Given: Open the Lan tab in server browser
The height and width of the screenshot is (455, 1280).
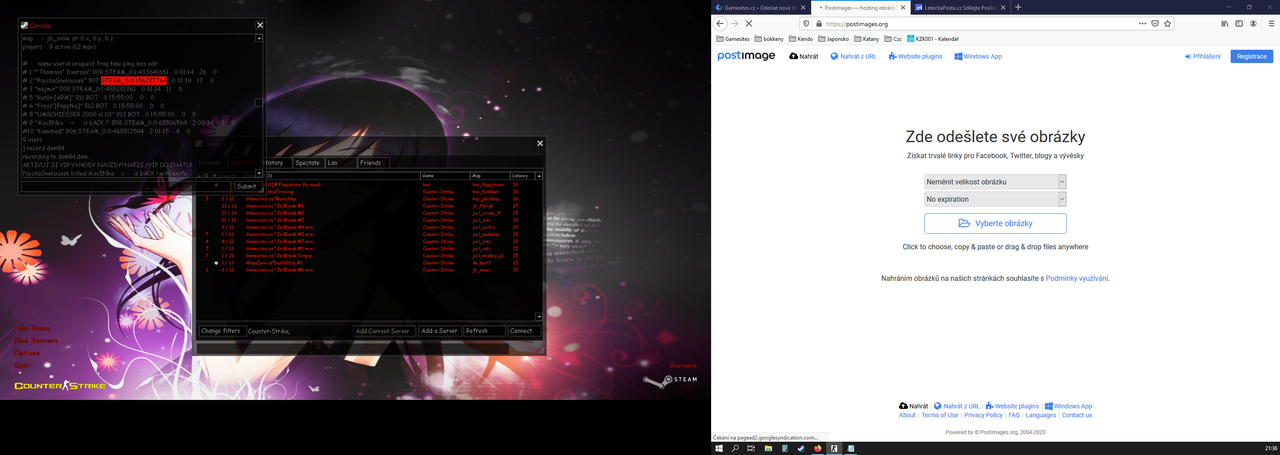Looking at the screenshot, I should pos(340,163).
